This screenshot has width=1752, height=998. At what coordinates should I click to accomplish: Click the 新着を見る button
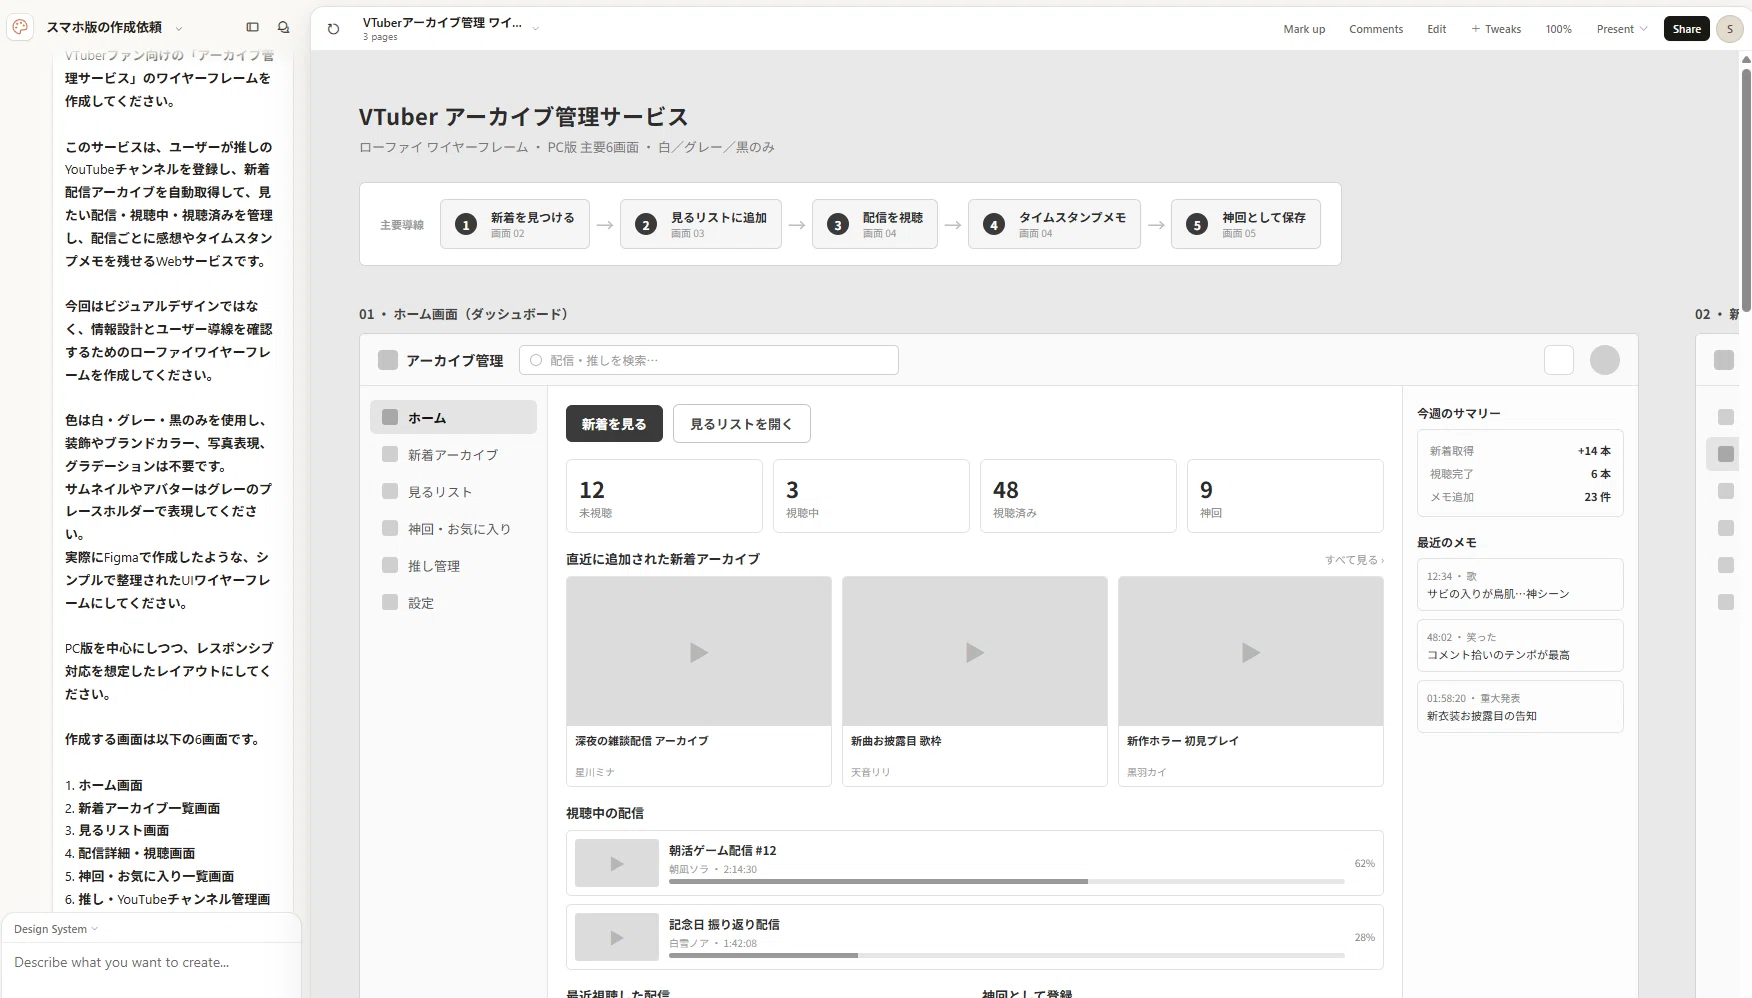pos(614,423)
